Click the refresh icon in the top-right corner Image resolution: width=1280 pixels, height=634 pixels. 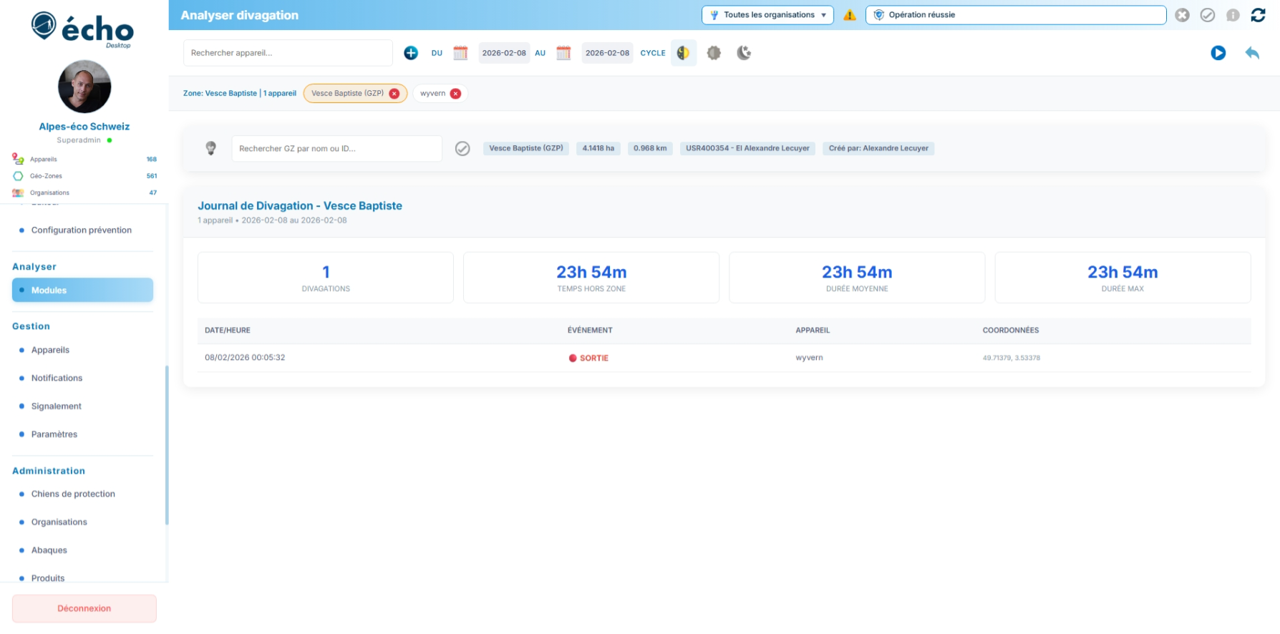1257,15
